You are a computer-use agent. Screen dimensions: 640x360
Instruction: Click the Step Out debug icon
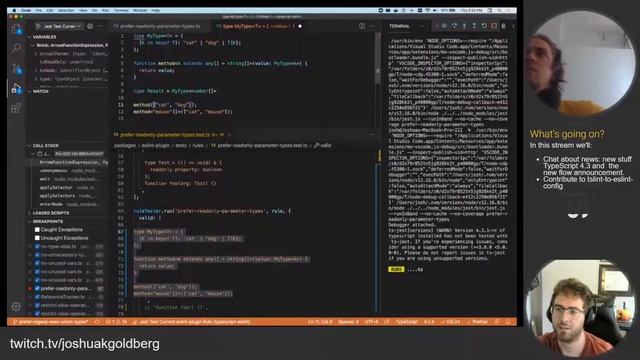tap(474, 26)
